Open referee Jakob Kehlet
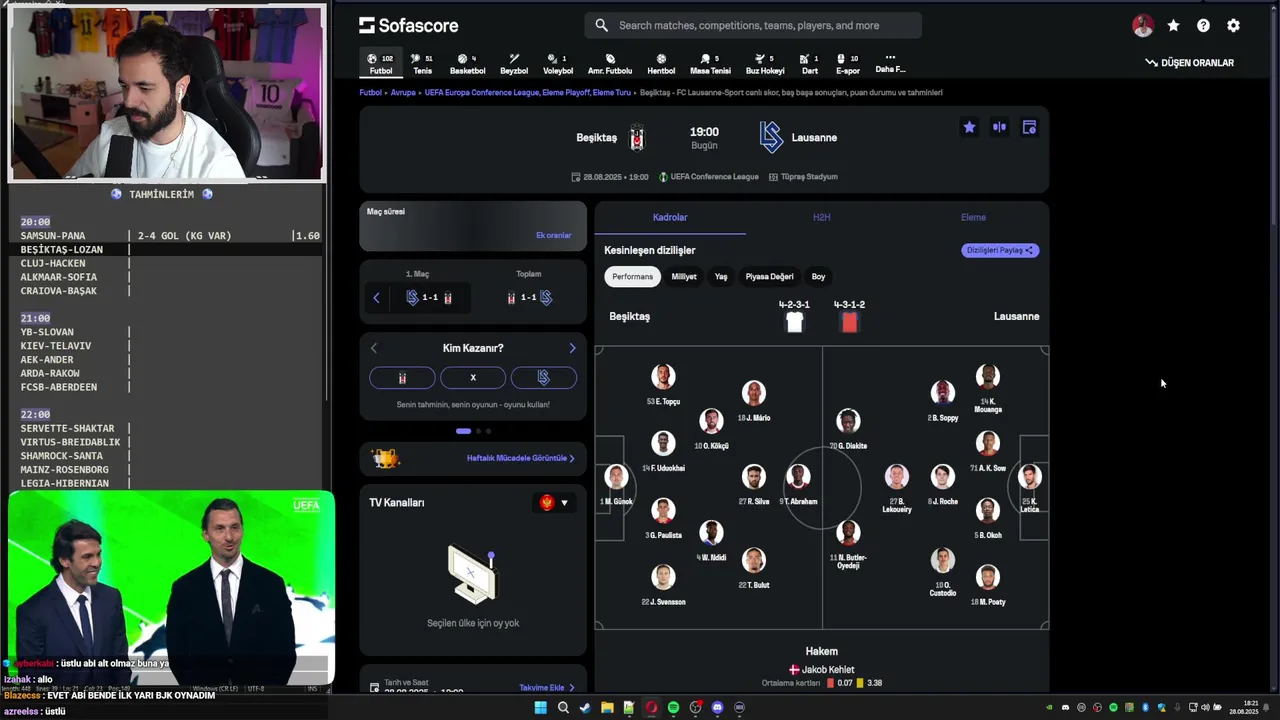The height and width of the screenshot is (720, 1280). click(821, 670)
